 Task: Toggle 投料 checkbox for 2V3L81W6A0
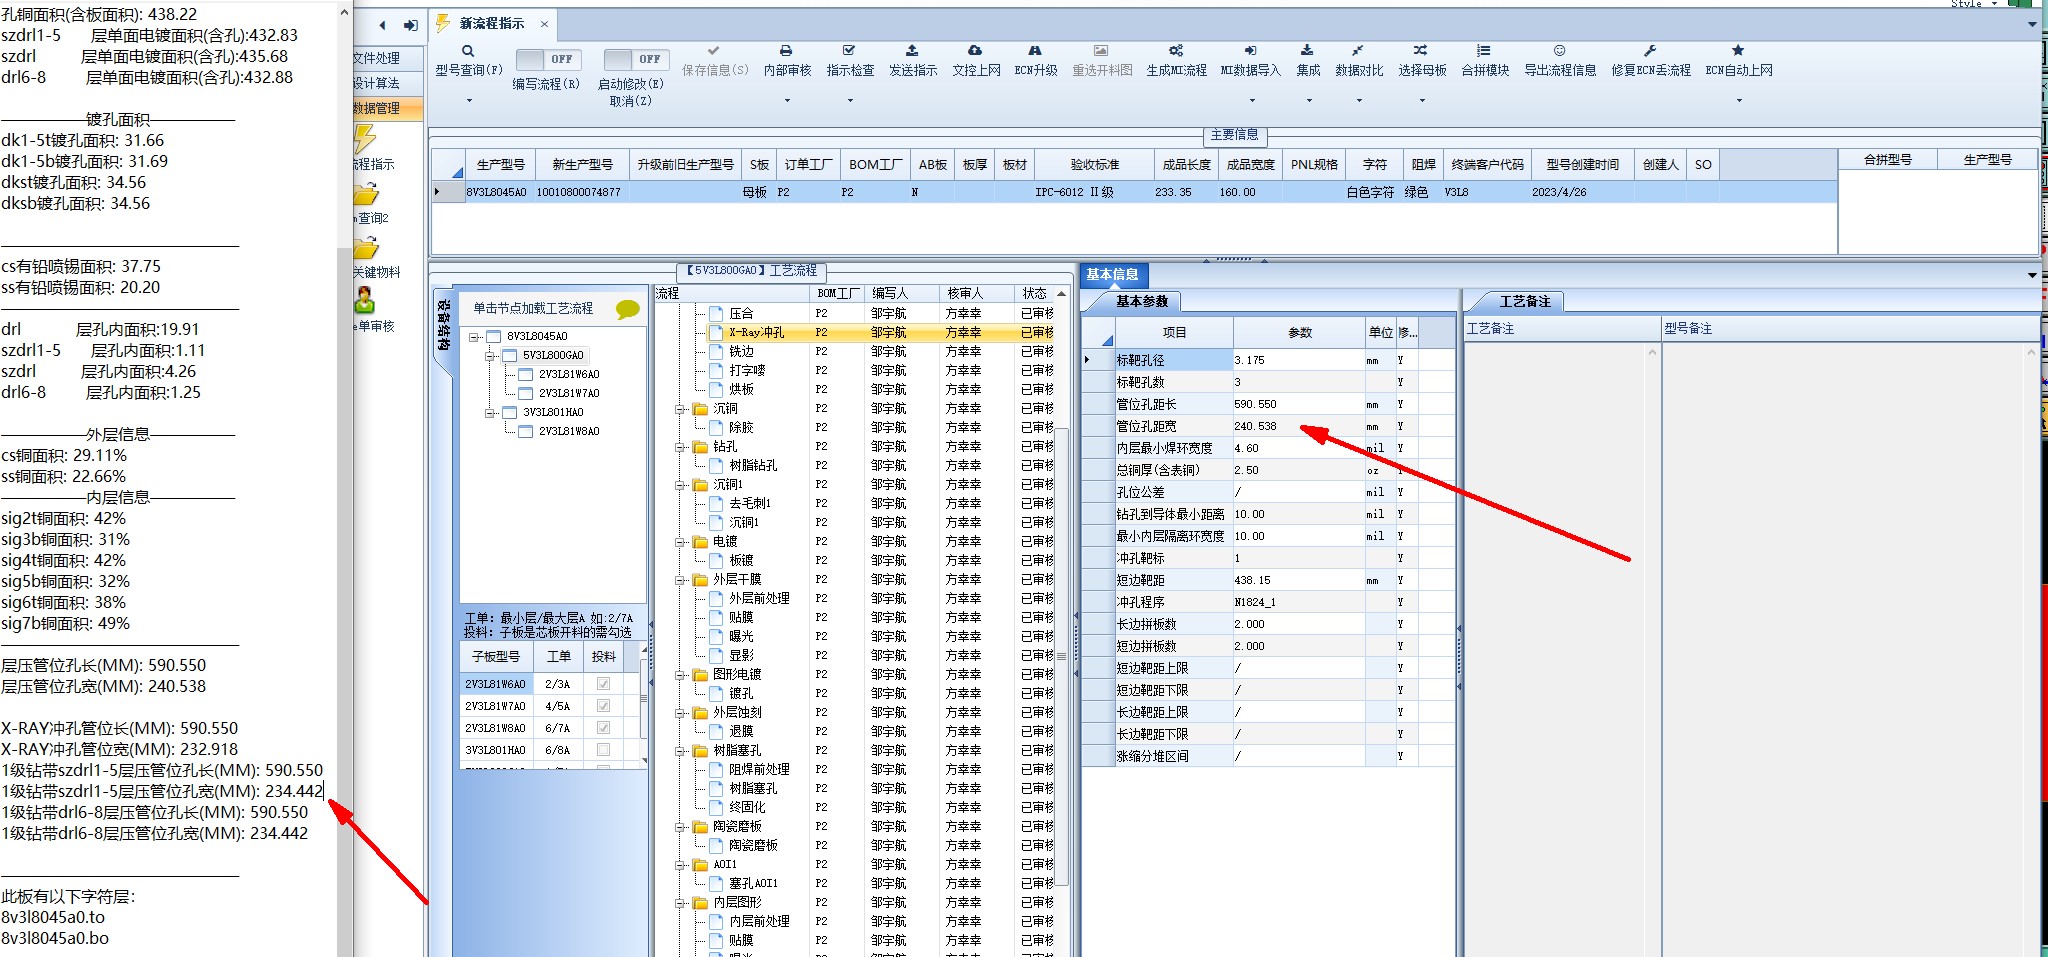603,684
